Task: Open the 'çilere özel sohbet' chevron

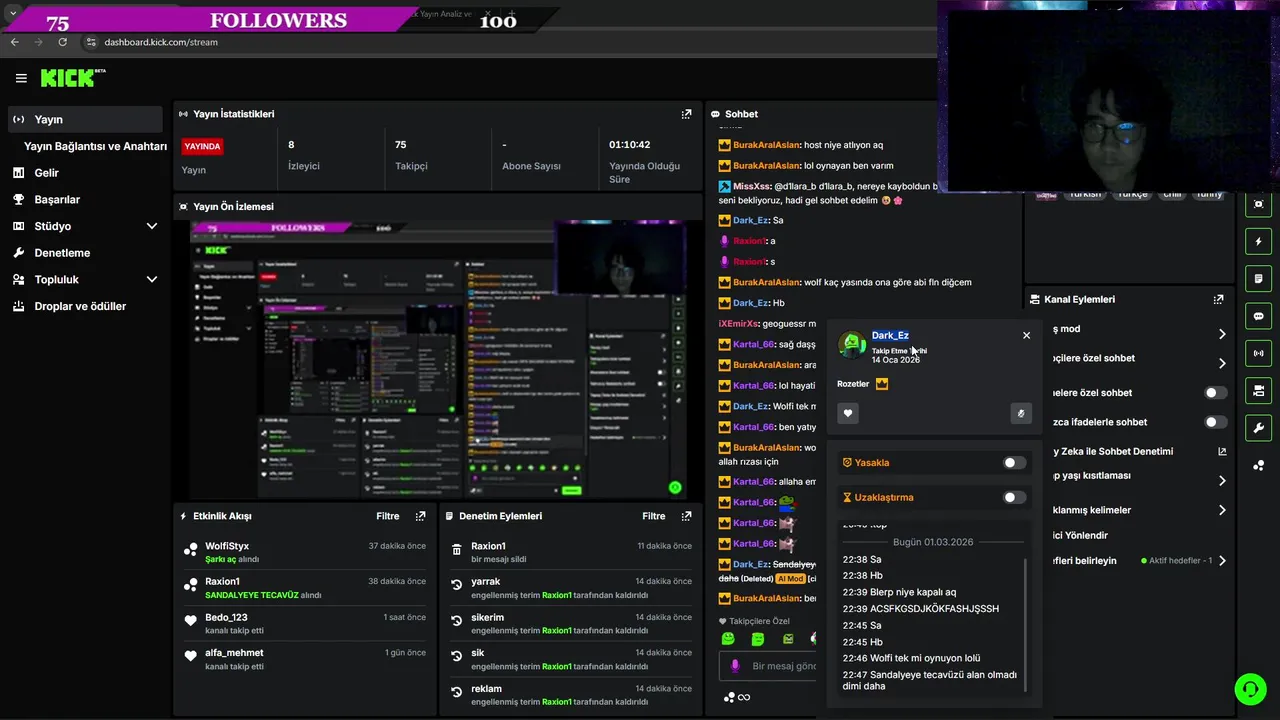Action: coord(1222,363)
